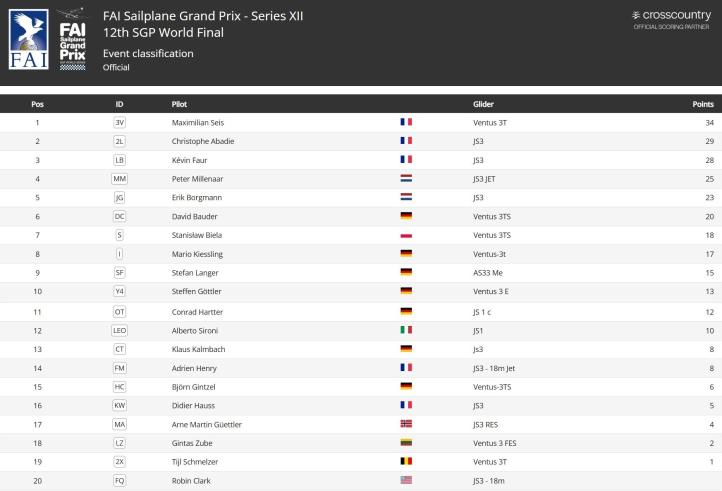Click the MM ID badge

tap(120, 178)
